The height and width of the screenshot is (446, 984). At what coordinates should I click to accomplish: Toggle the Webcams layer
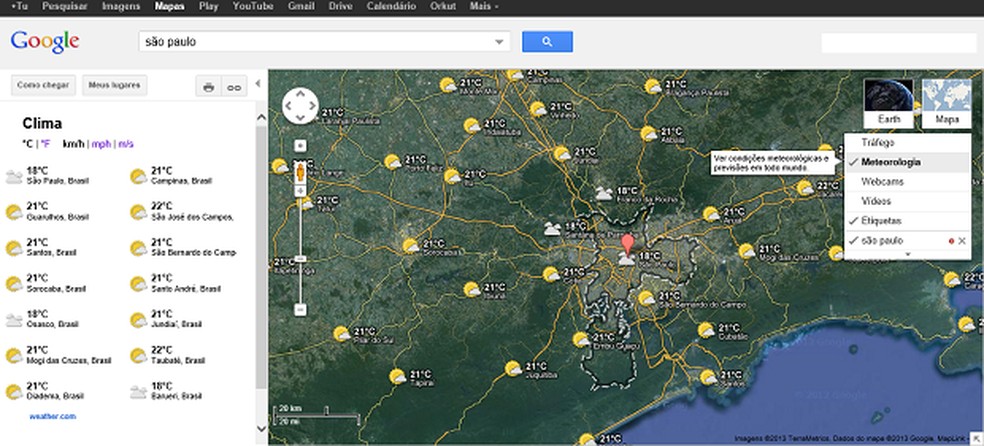coord(907,182)
